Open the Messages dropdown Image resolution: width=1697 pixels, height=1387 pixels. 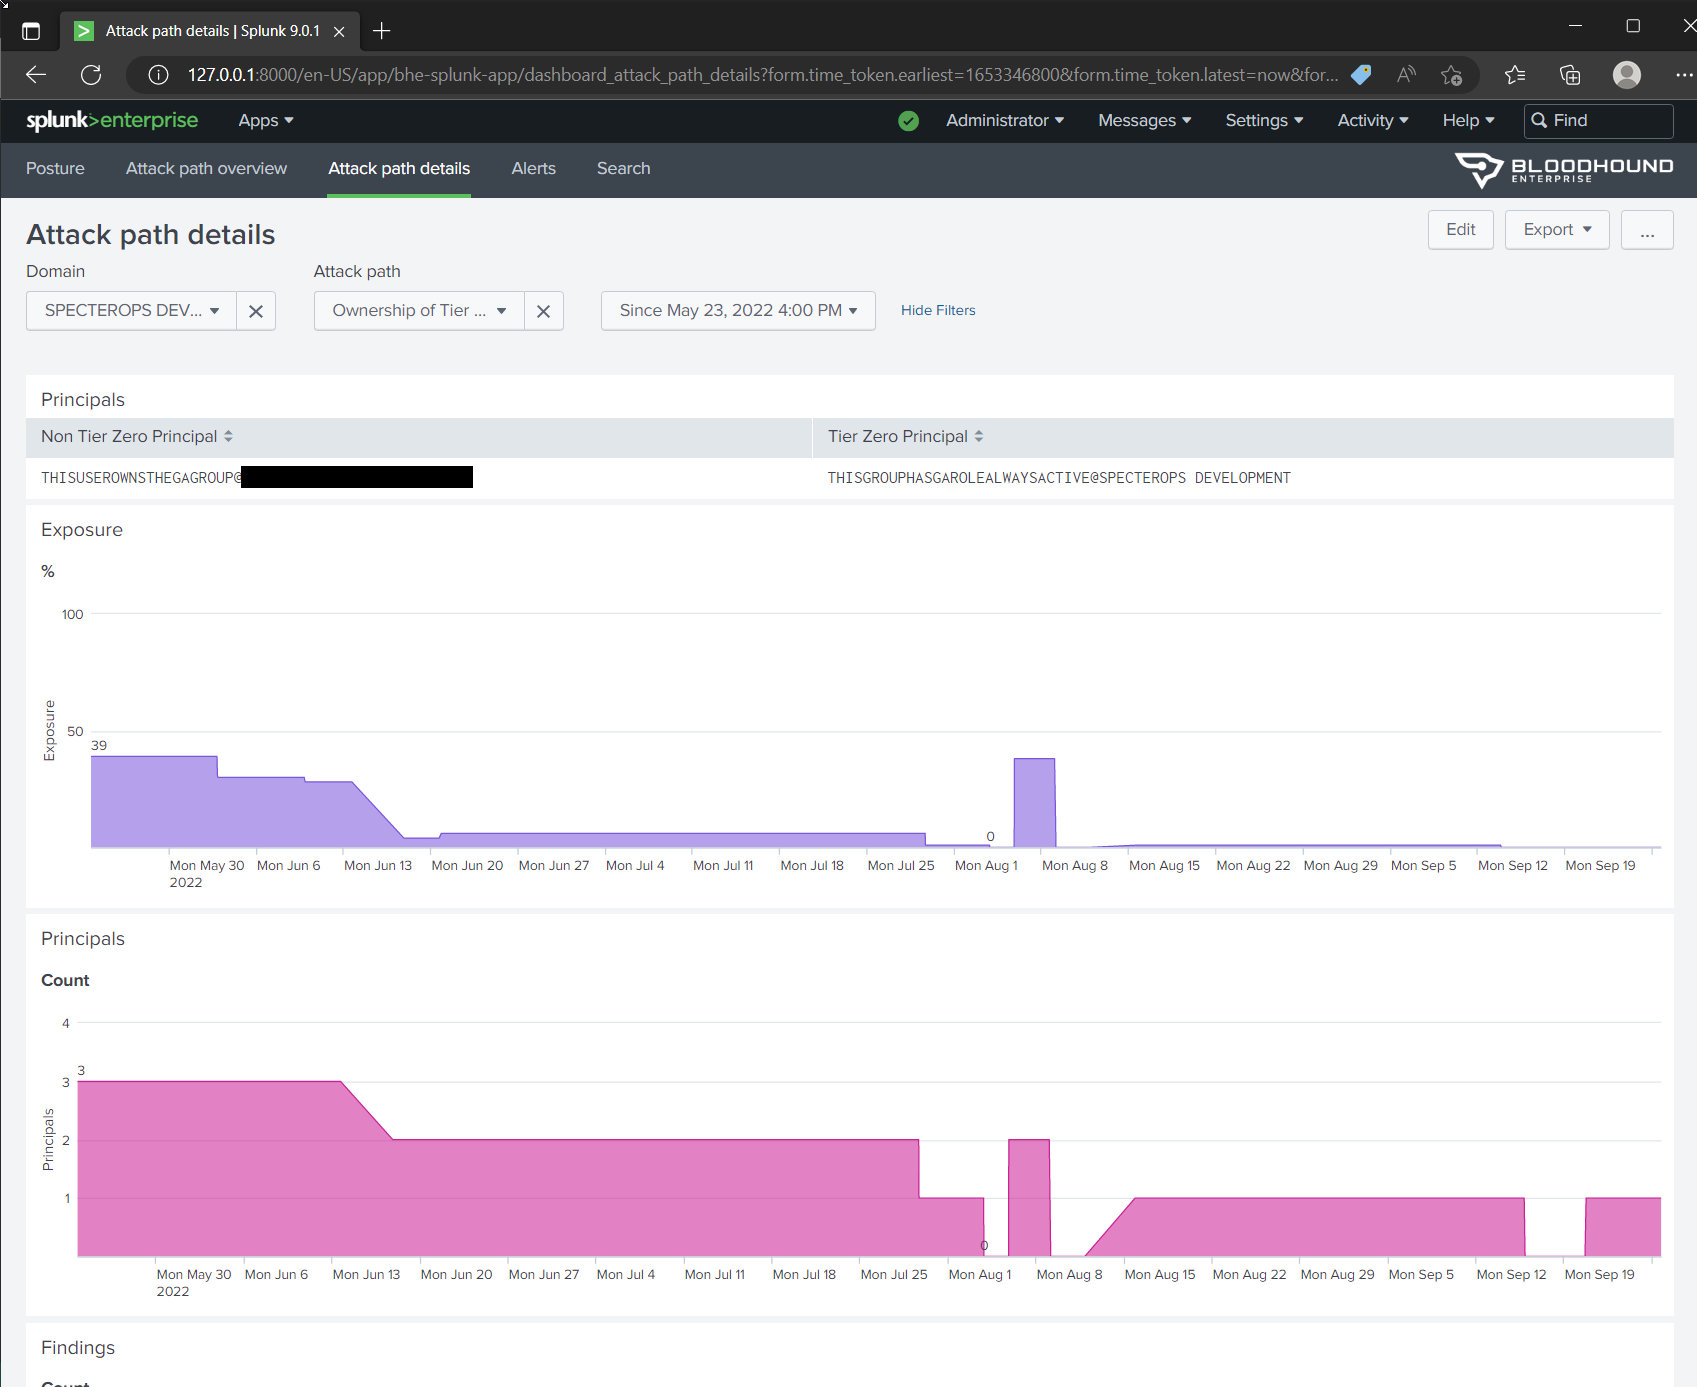click(x=1145, y=120)
